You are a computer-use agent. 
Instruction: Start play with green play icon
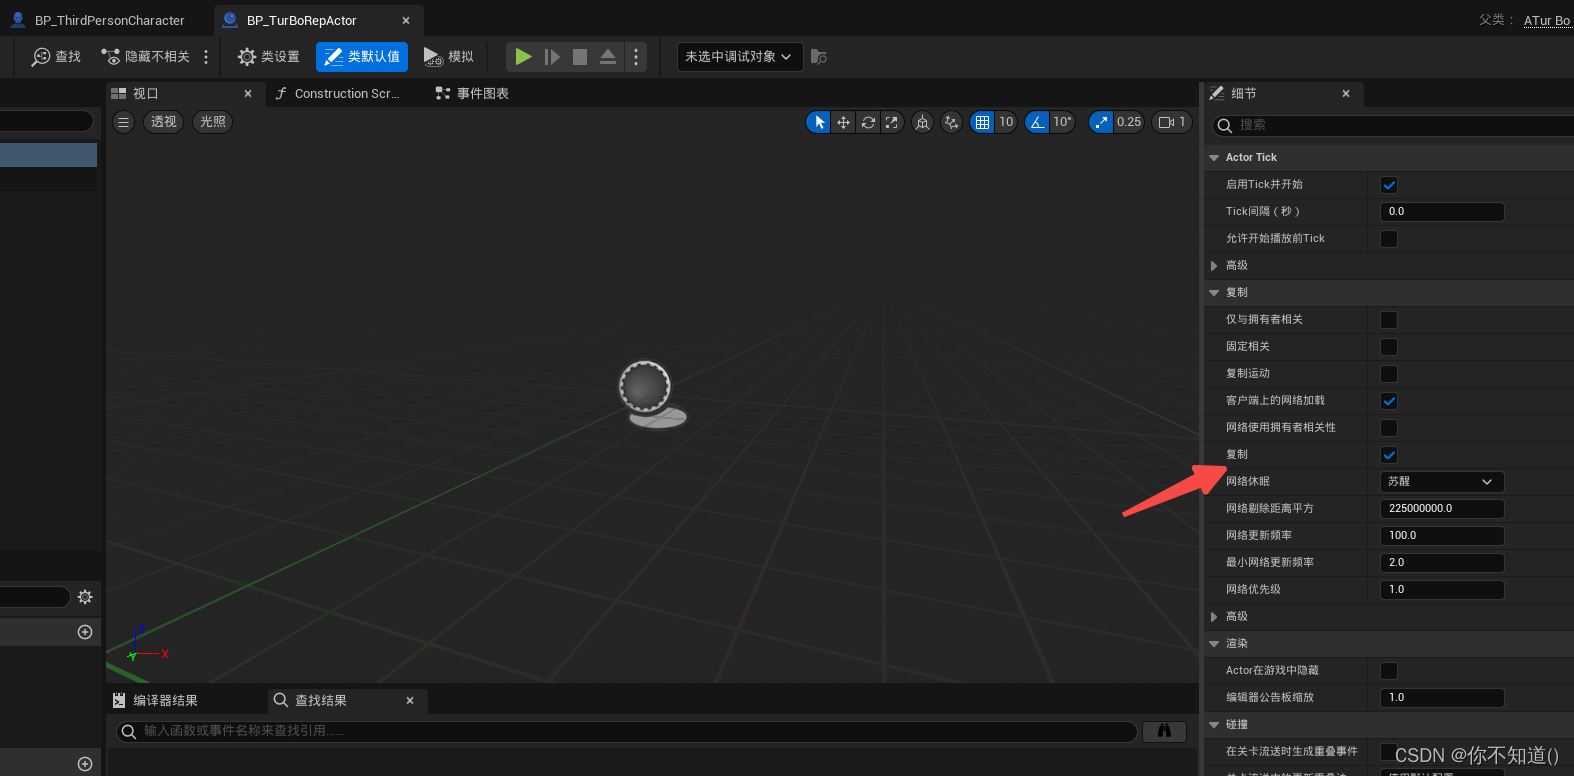pos(523,57)
